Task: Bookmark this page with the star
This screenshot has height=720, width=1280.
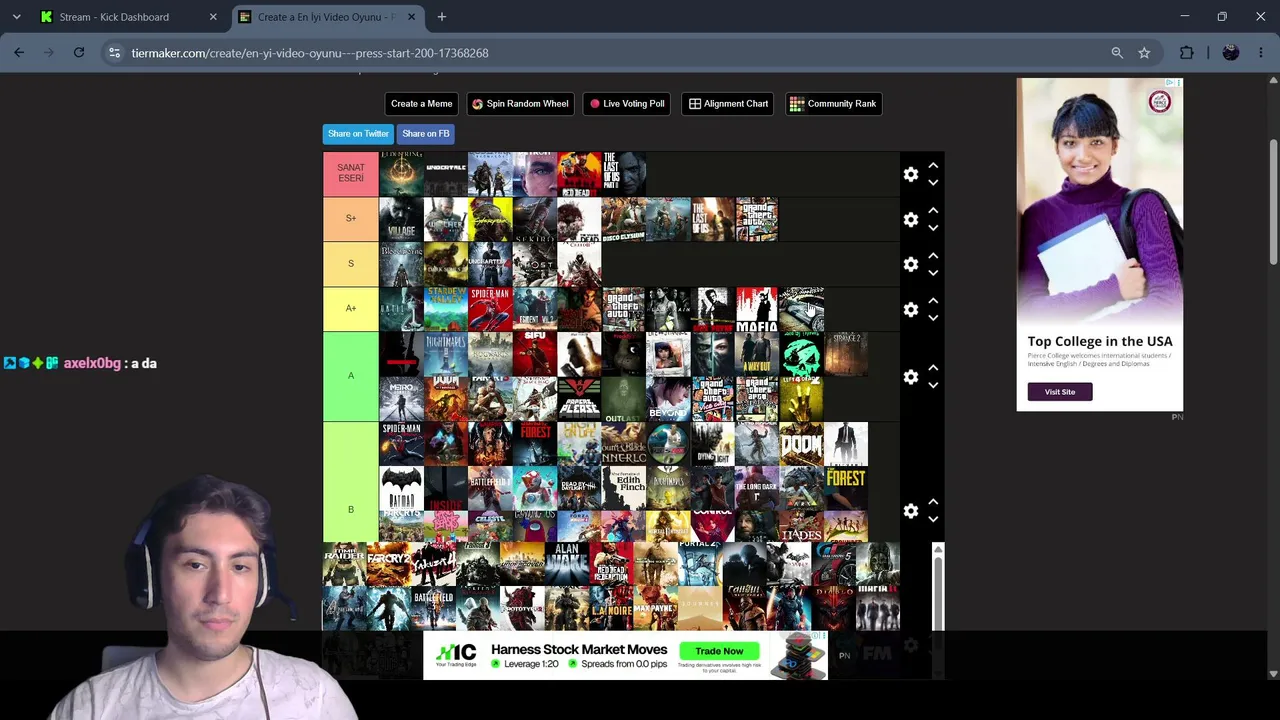Action: pyautogui.click(x=1144, y=53)
